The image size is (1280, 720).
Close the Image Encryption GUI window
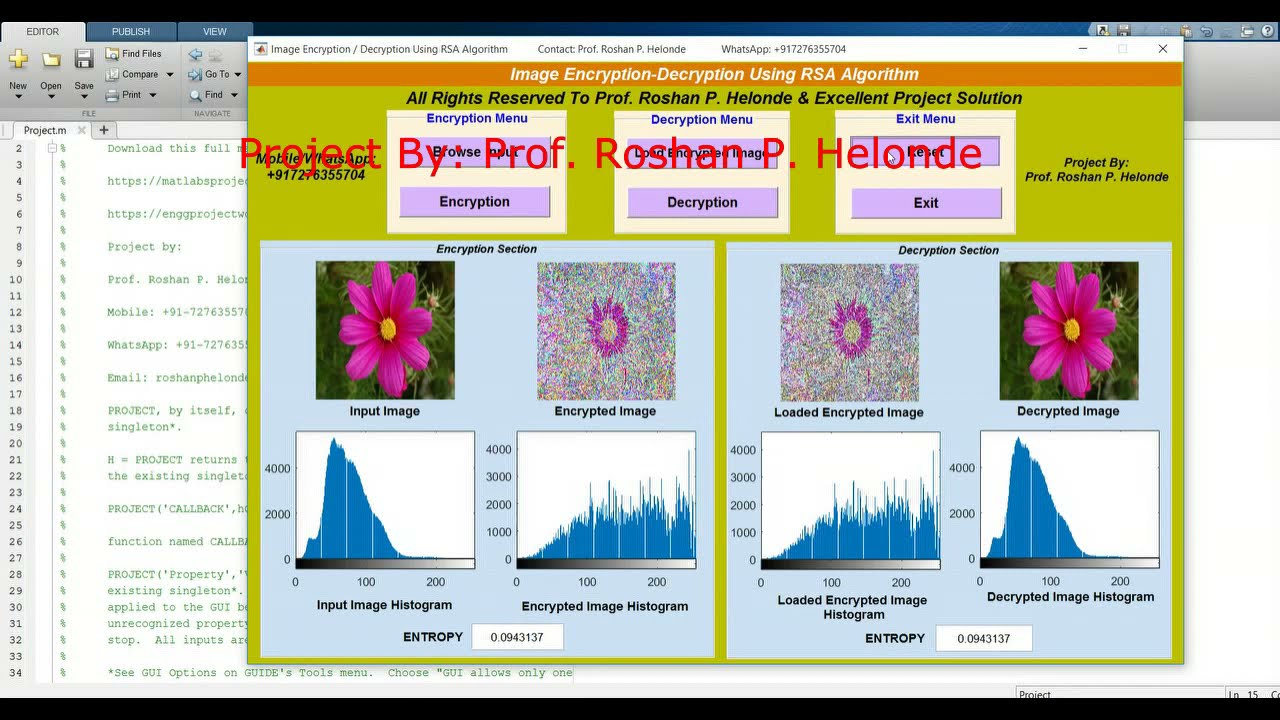pos(1162,49)
